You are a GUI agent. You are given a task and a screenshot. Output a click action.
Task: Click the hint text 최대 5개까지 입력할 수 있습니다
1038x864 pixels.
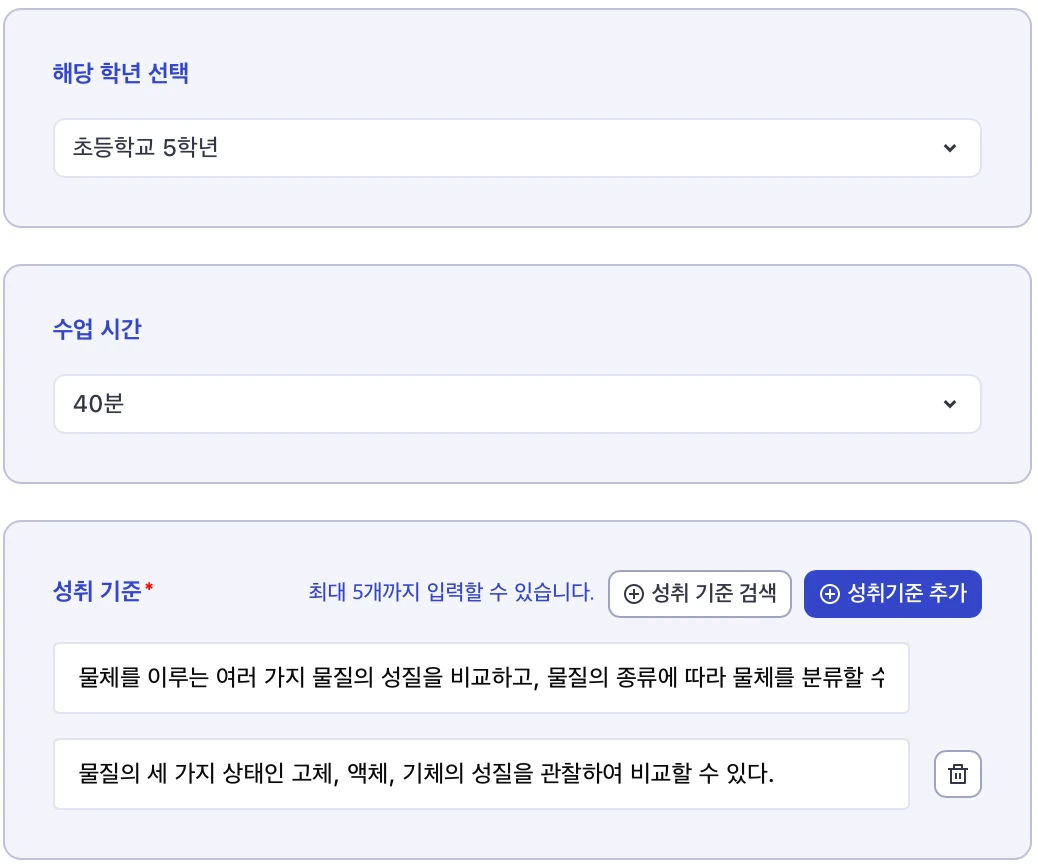tap(451, 591)
